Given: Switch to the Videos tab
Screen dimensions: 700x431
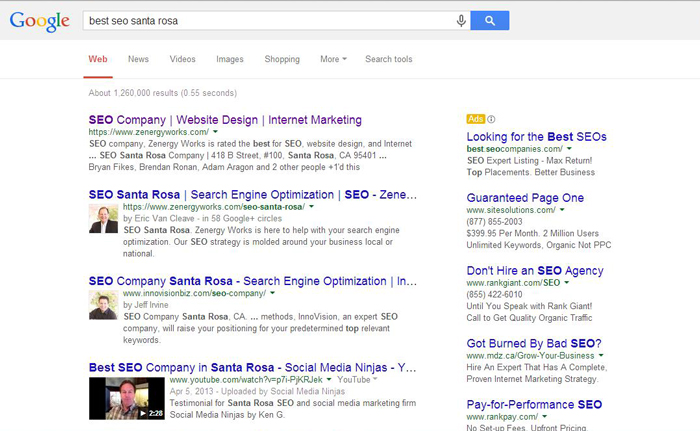Looking at the screenshot, I should point(183,59).
